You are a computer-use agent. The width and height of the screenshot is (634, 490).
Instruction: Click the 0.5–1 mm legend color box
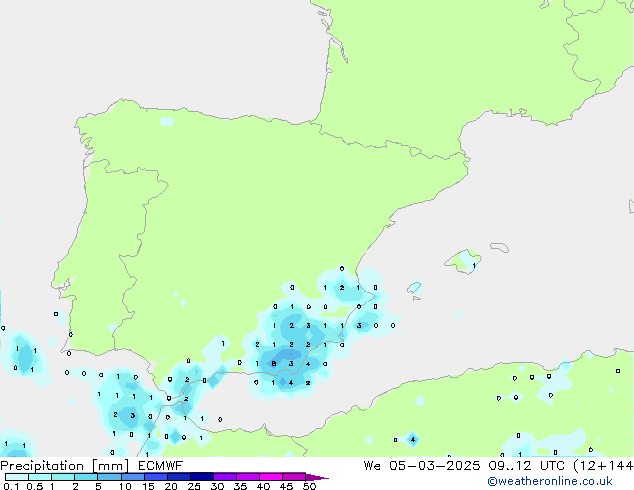click(40, 477)
